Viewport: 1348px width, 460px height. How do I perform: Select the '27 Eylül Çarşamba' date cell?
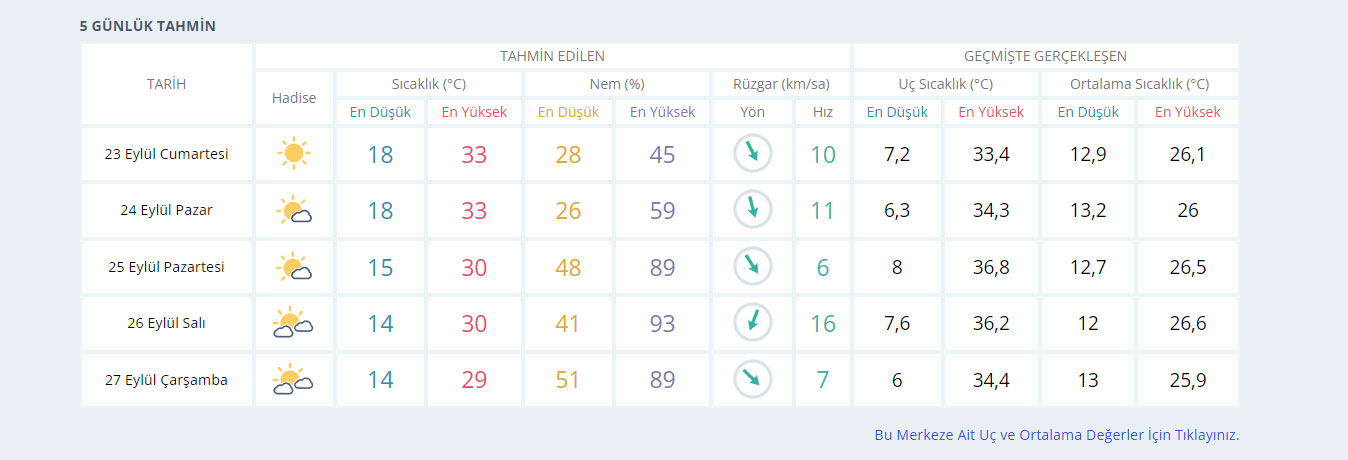166,380
